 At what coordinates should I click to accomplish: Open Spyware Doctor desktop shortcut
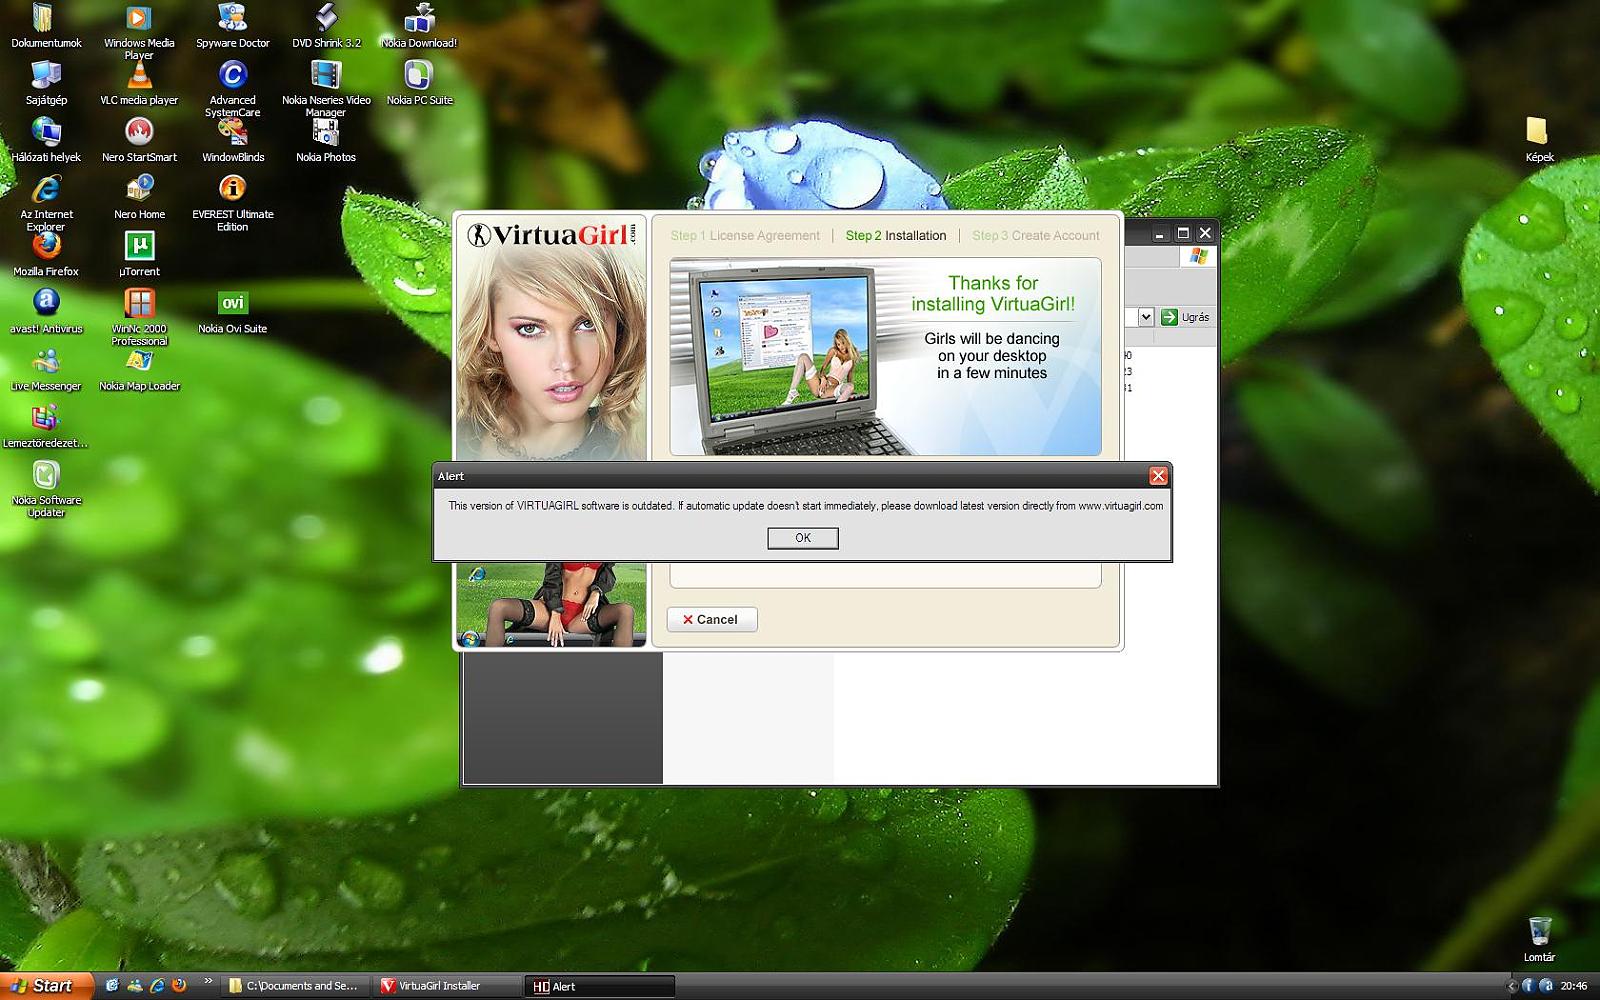pyautogui.click(x=232, y=27)
